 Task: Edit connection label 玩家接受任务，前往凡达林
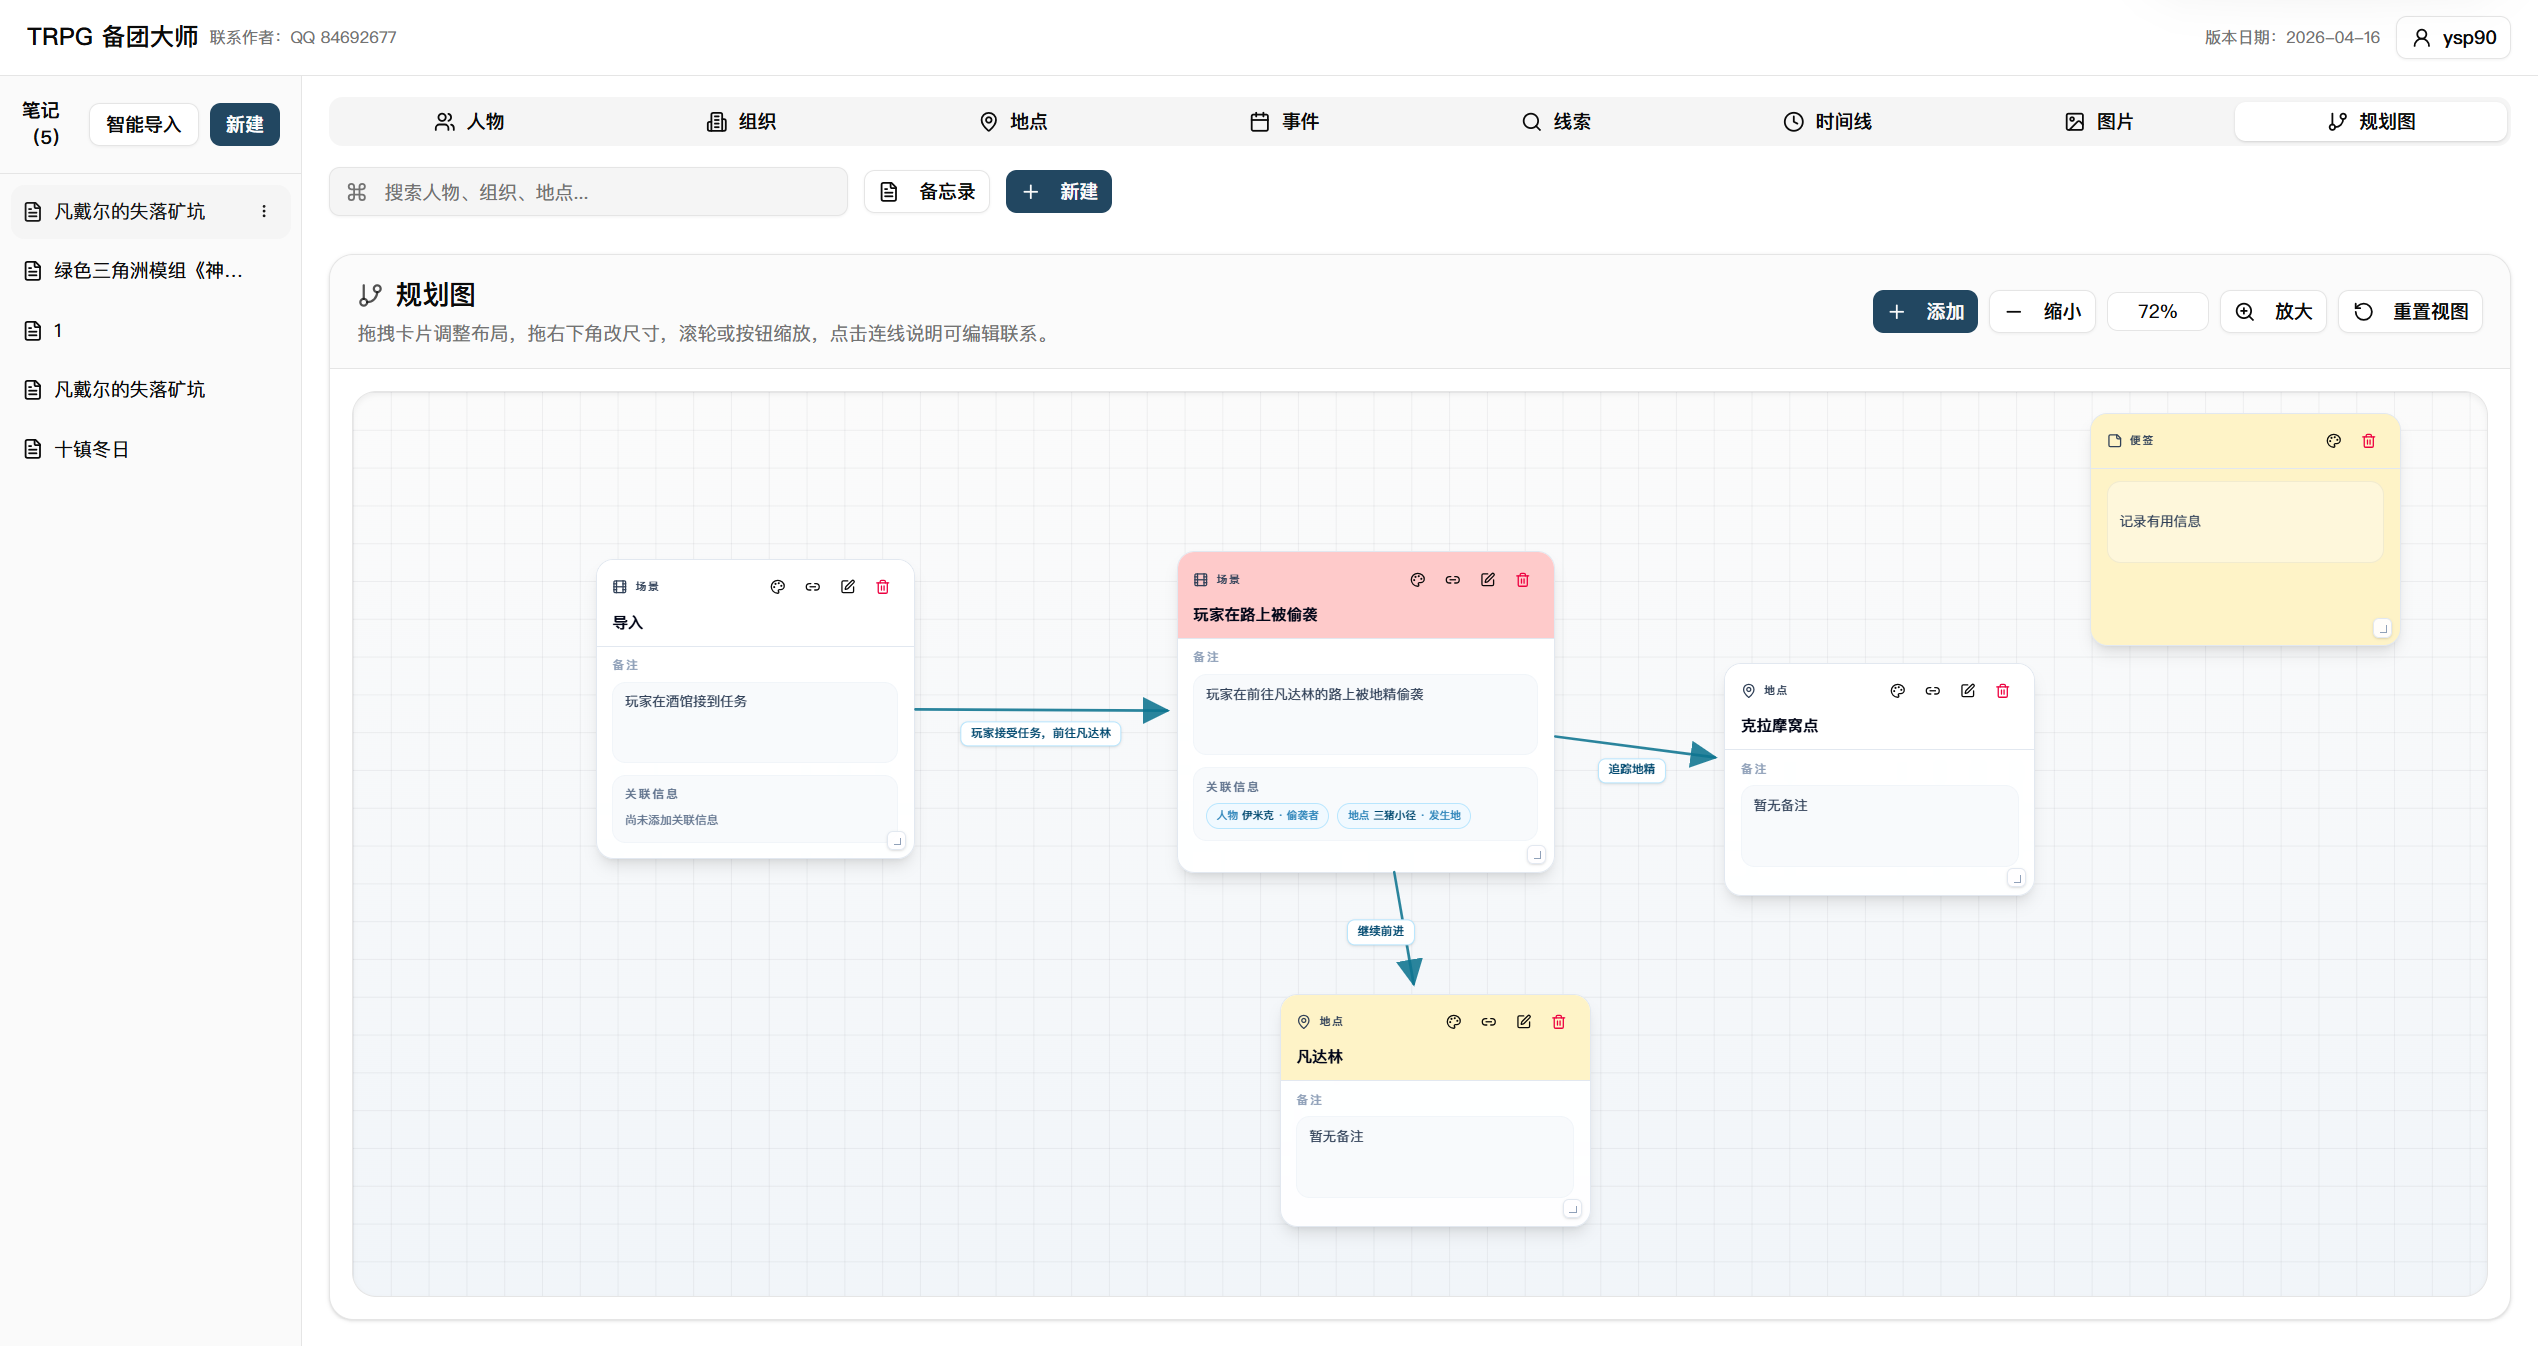pyautogui.click(x=1041, y=733)
